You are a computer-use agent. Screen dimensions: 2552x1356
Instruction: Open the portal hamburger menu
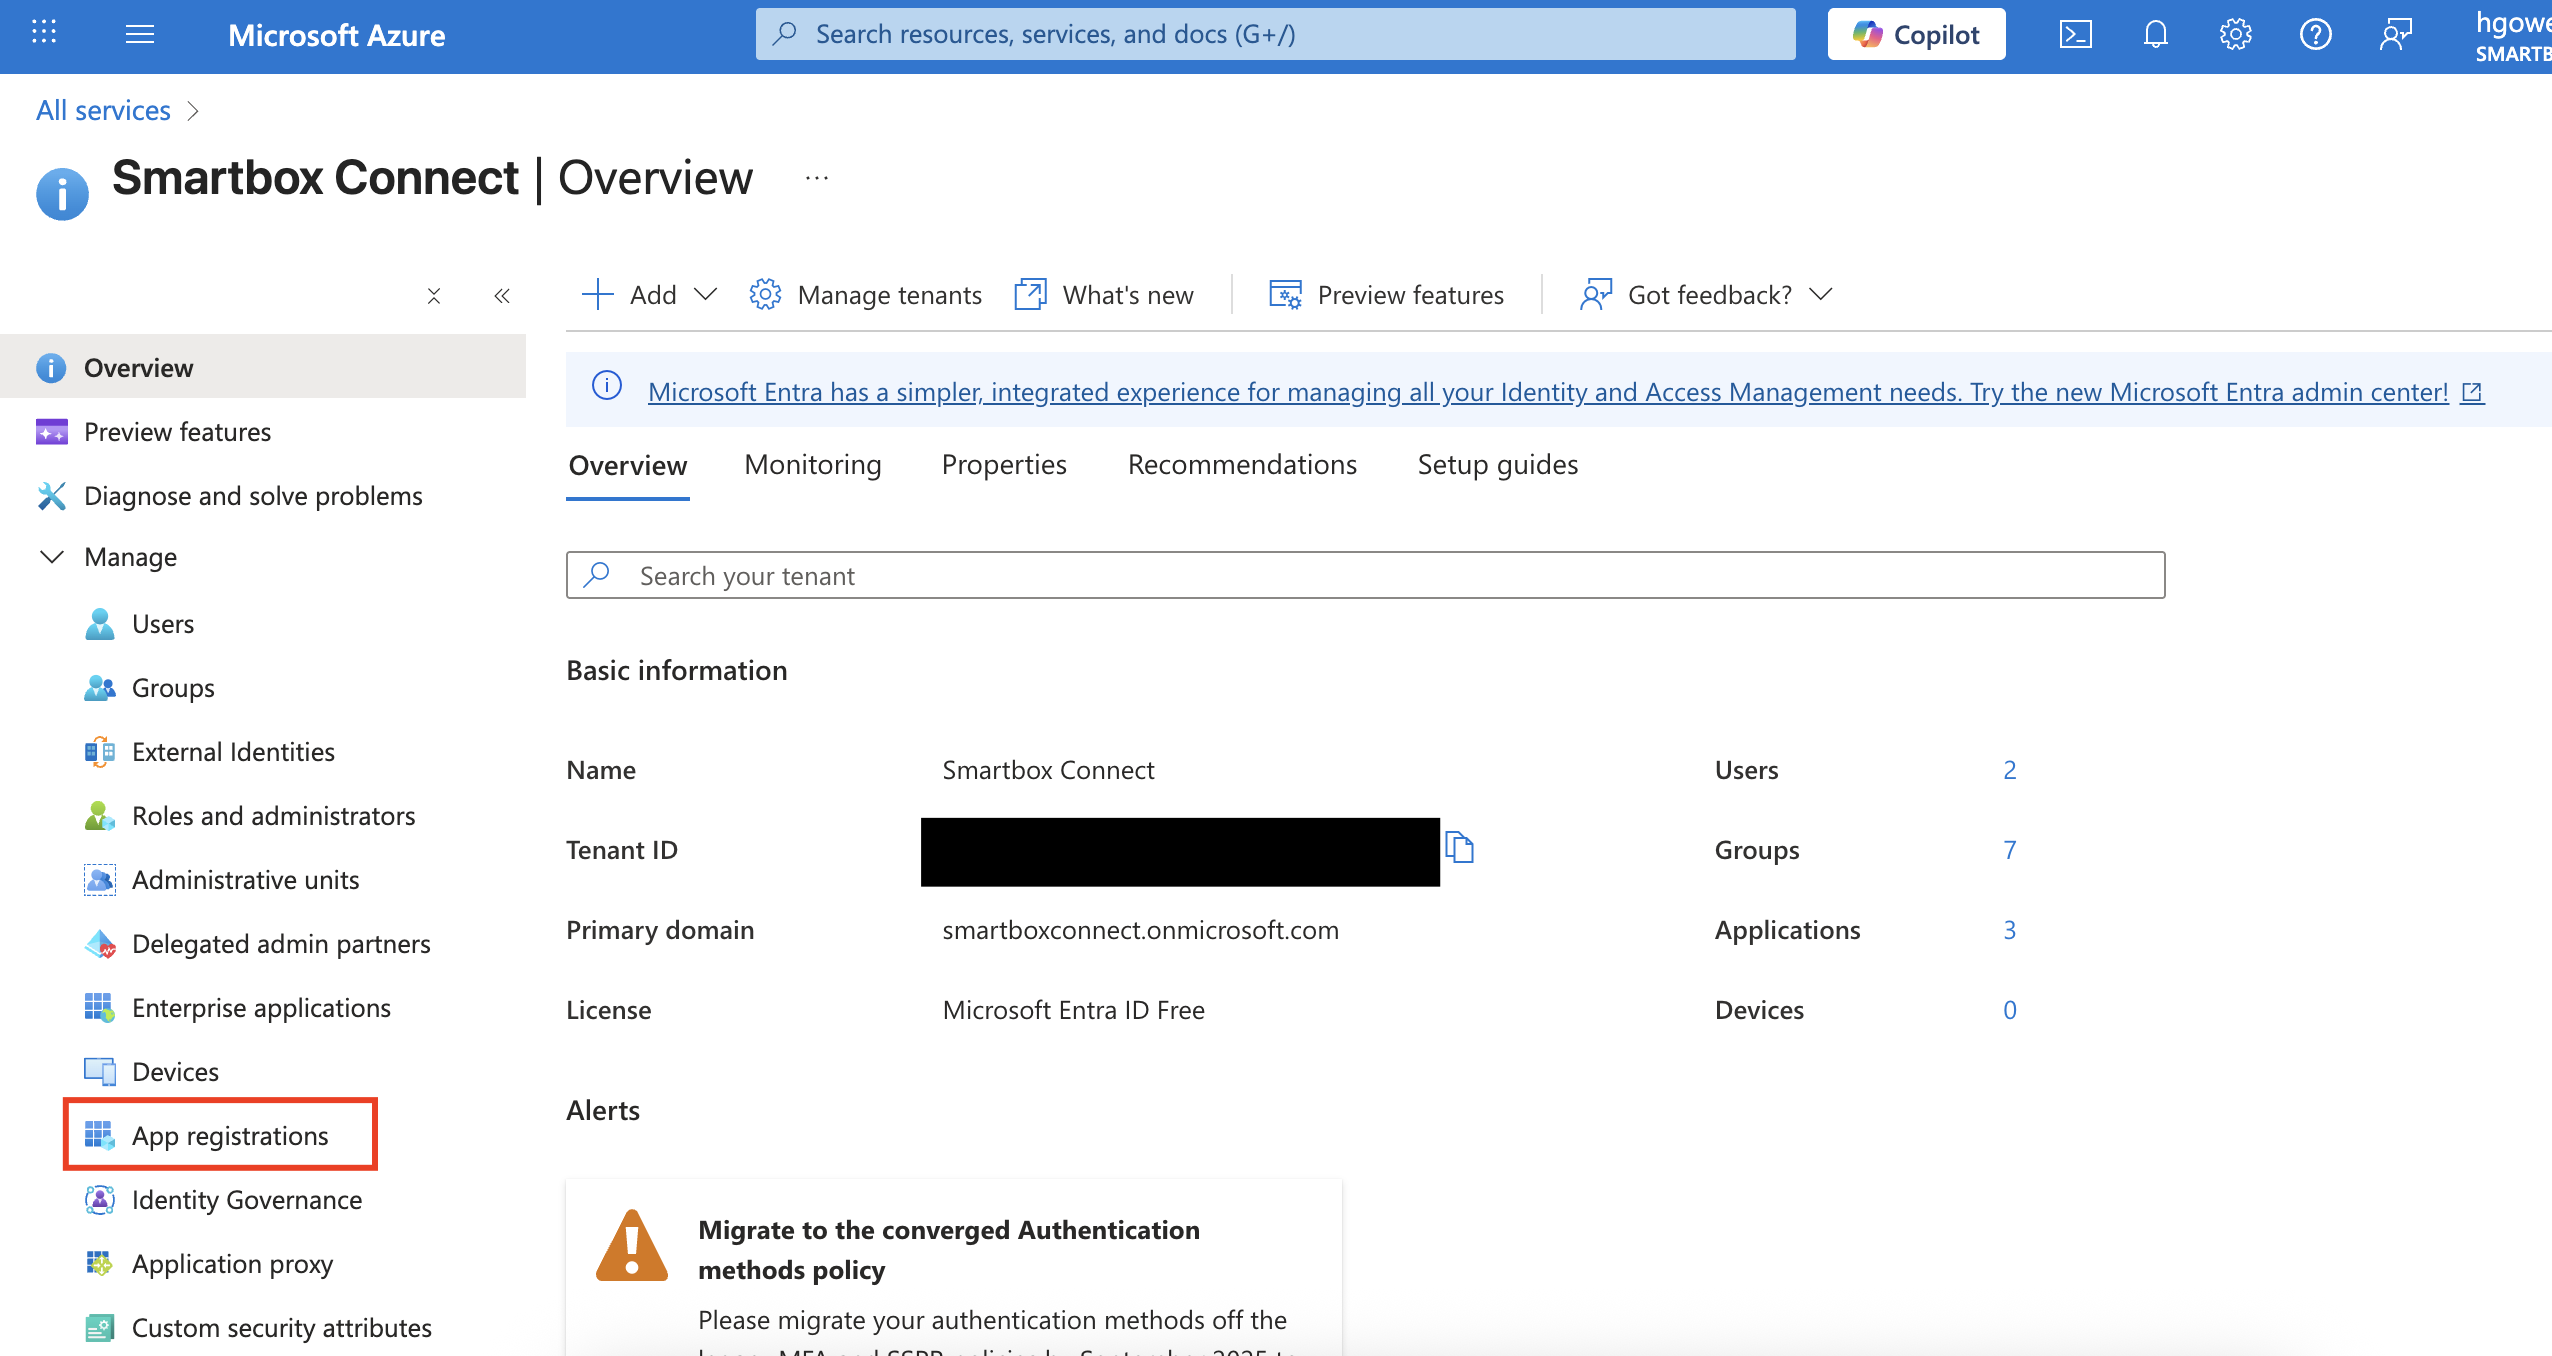[140, 35]
